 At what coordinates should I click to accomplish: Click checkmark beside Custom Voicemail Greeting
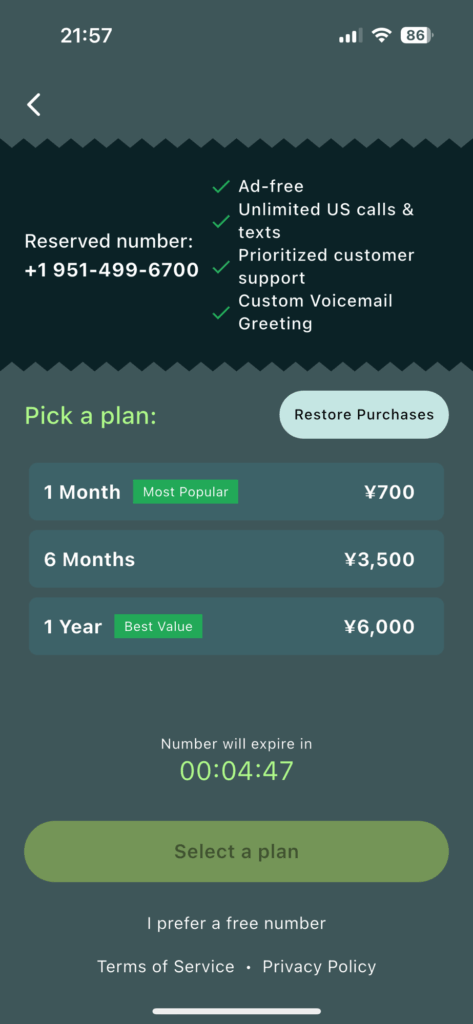coord(221,312)
